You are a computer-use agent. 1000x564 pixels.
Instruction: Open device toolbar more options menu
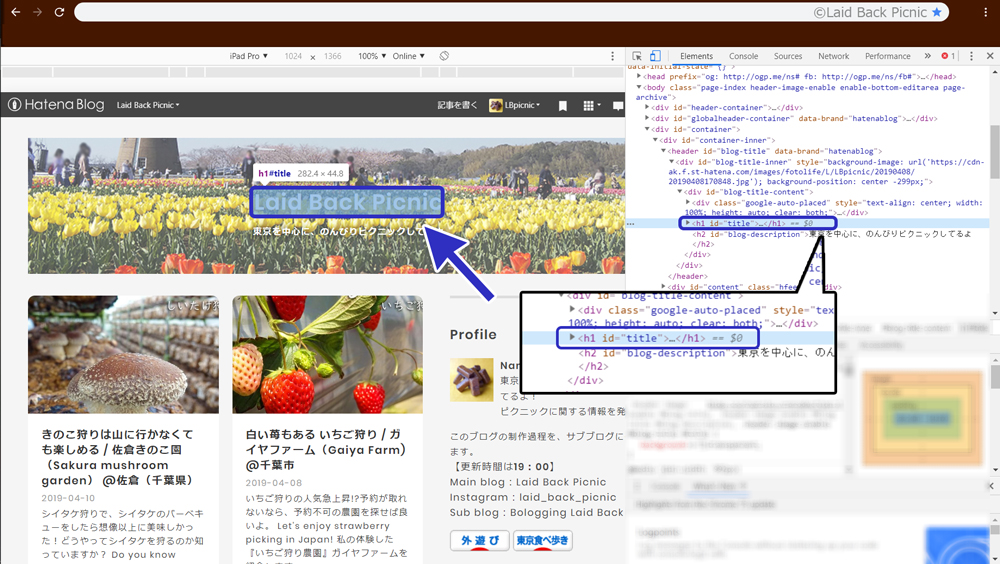612,56
